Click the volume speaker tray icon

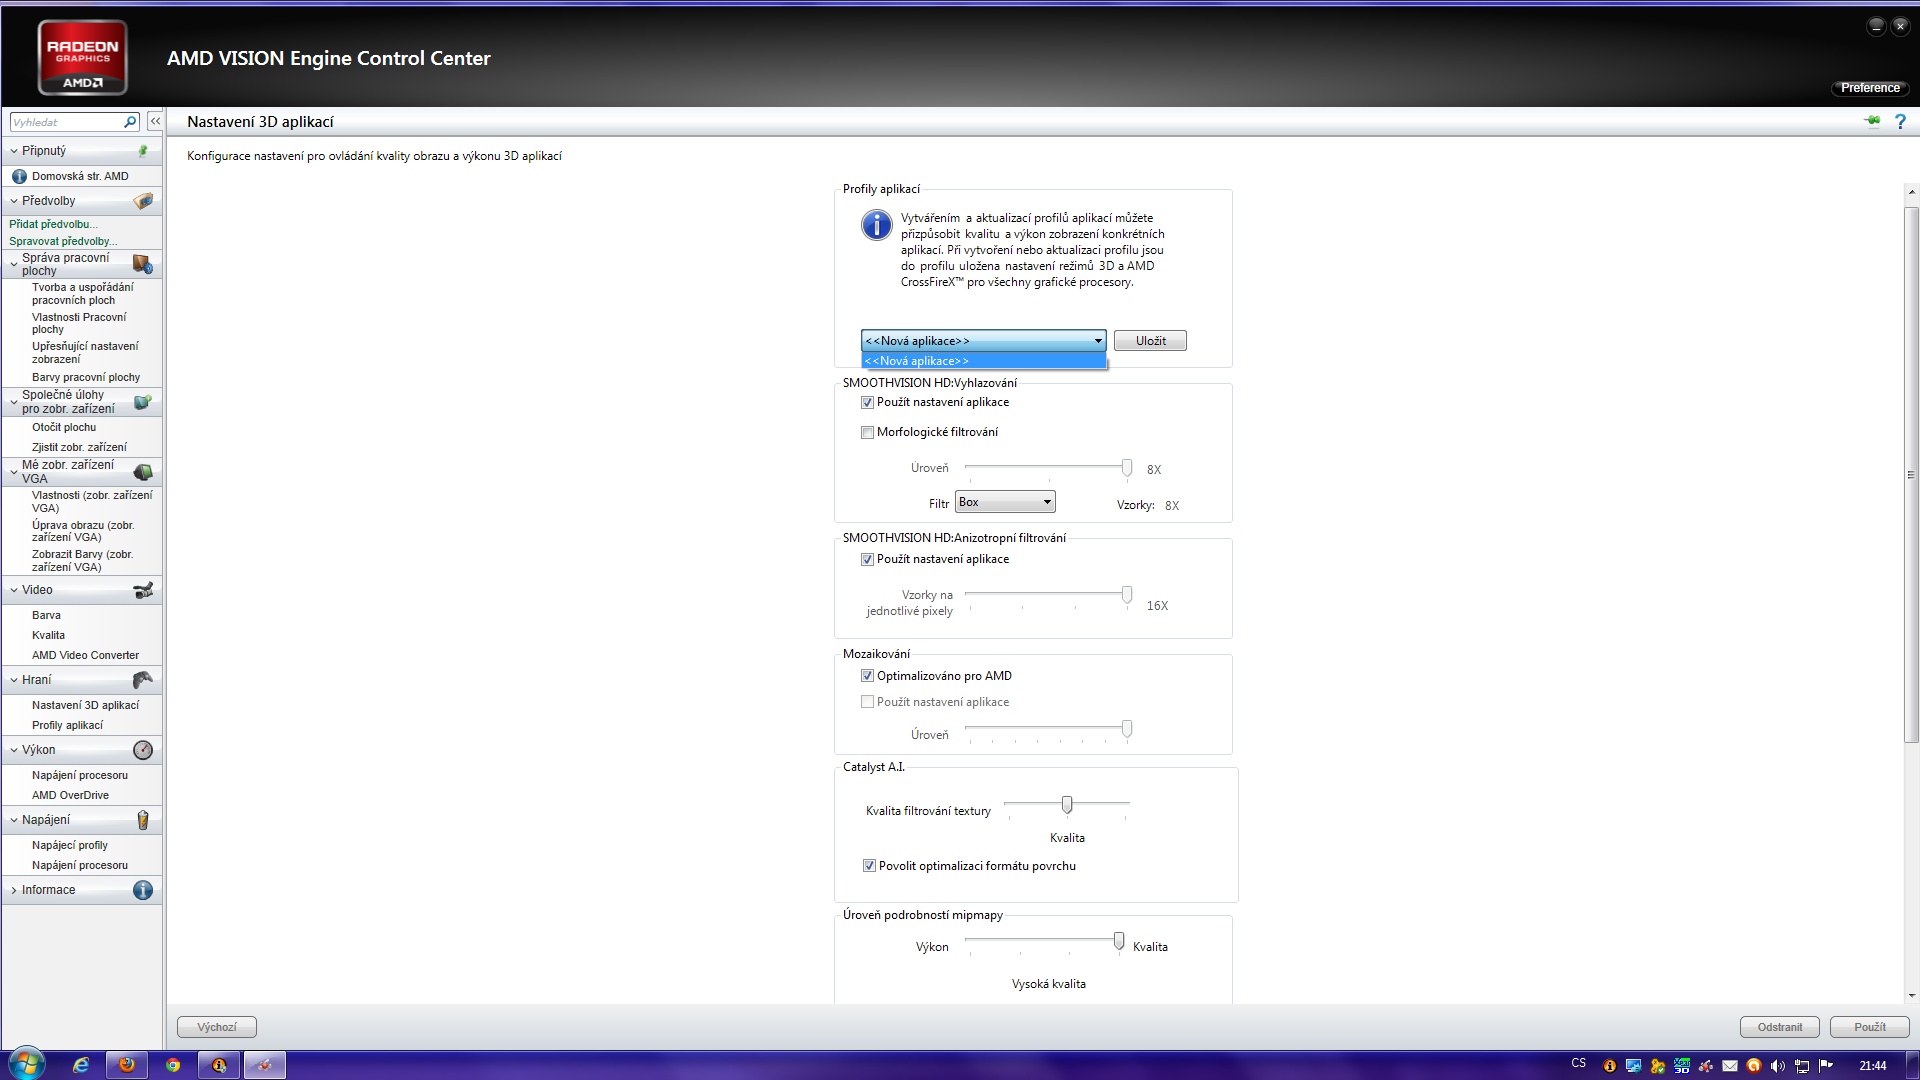pyautogui.click(x=1777, y=1066)
